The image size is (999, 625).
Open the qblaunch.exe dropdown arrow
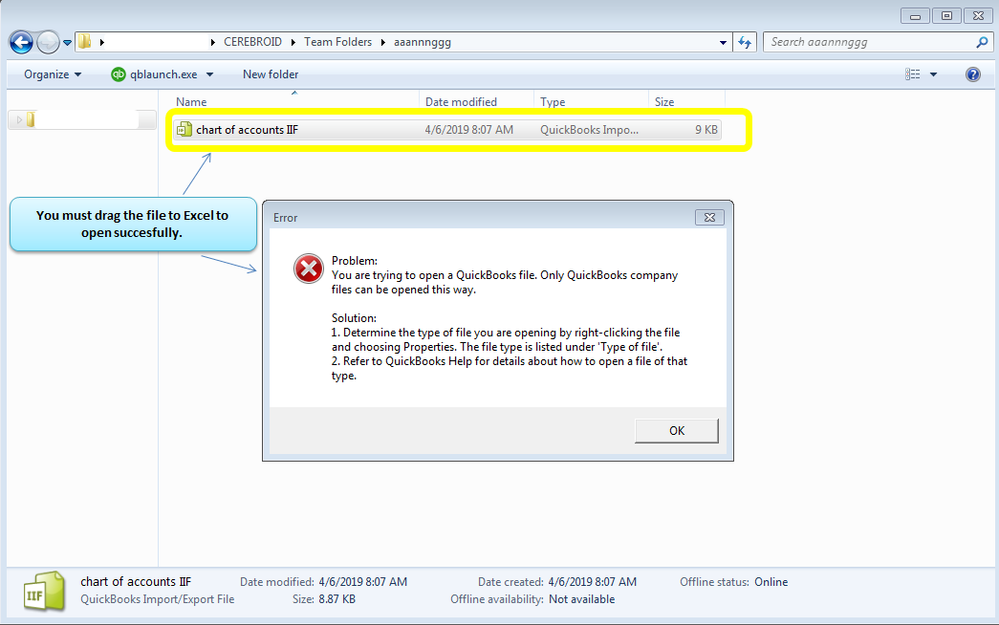click(210, 75)
